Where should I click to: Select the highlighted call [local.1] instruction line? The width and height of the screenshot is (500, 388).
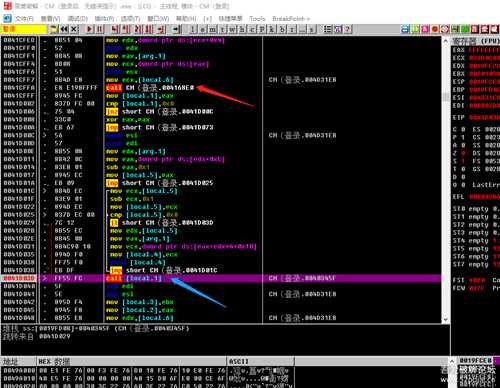tap(221, 278)
